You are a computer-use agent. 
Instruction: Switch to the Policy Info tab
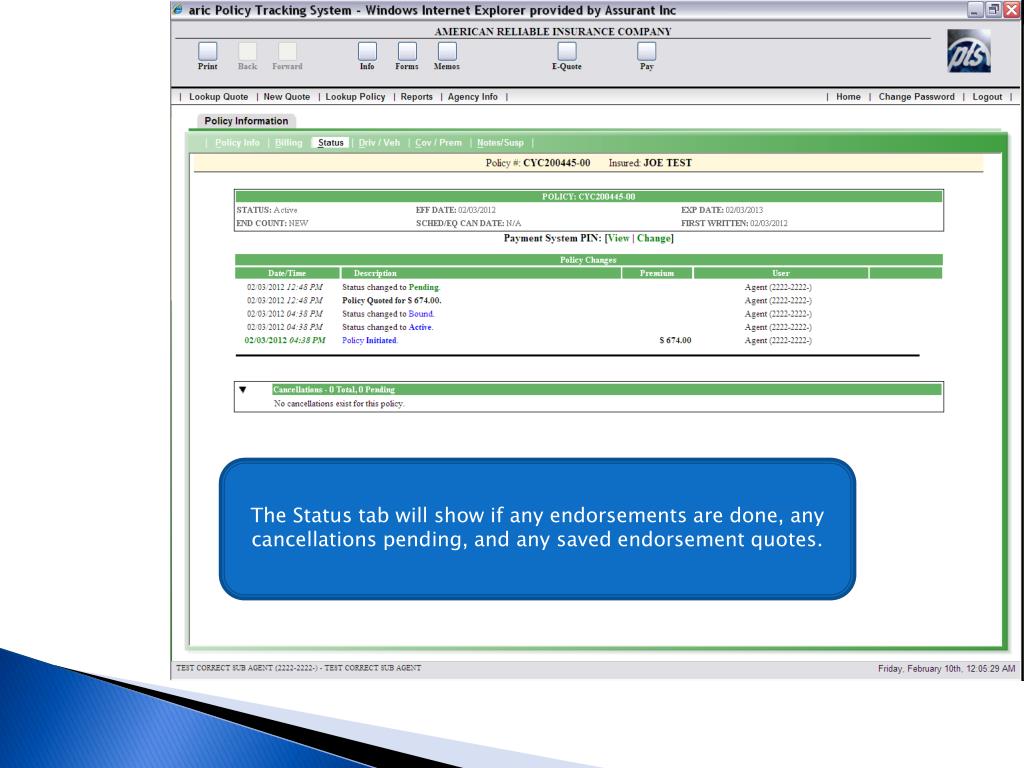click(237, 142)
